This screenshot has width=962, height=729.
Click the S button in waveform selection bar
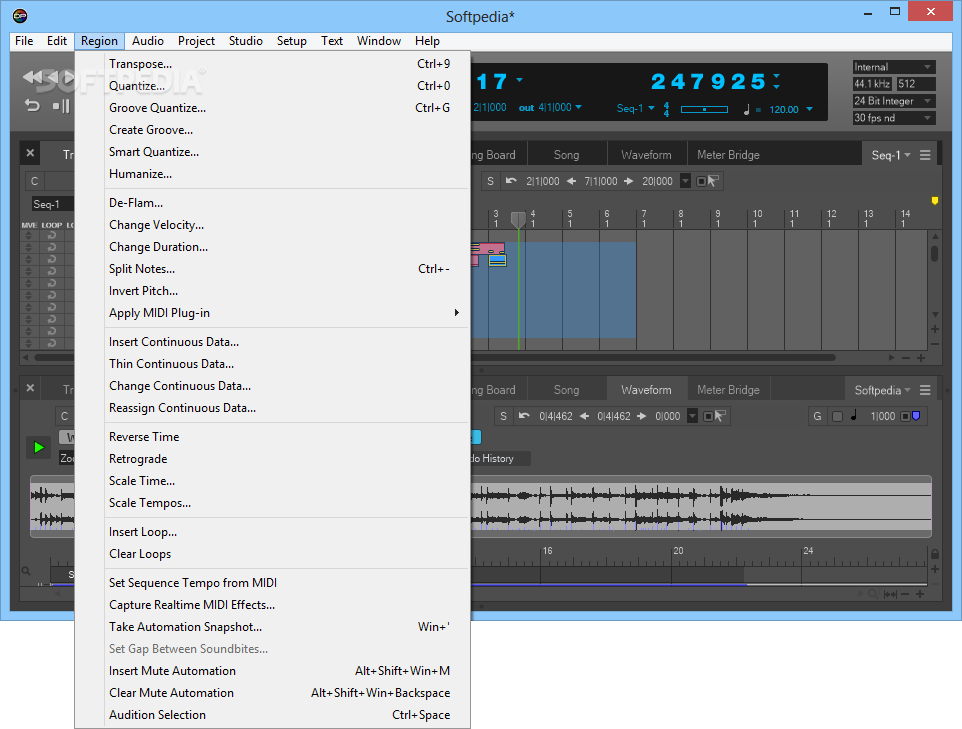click(x=504, y=416)
